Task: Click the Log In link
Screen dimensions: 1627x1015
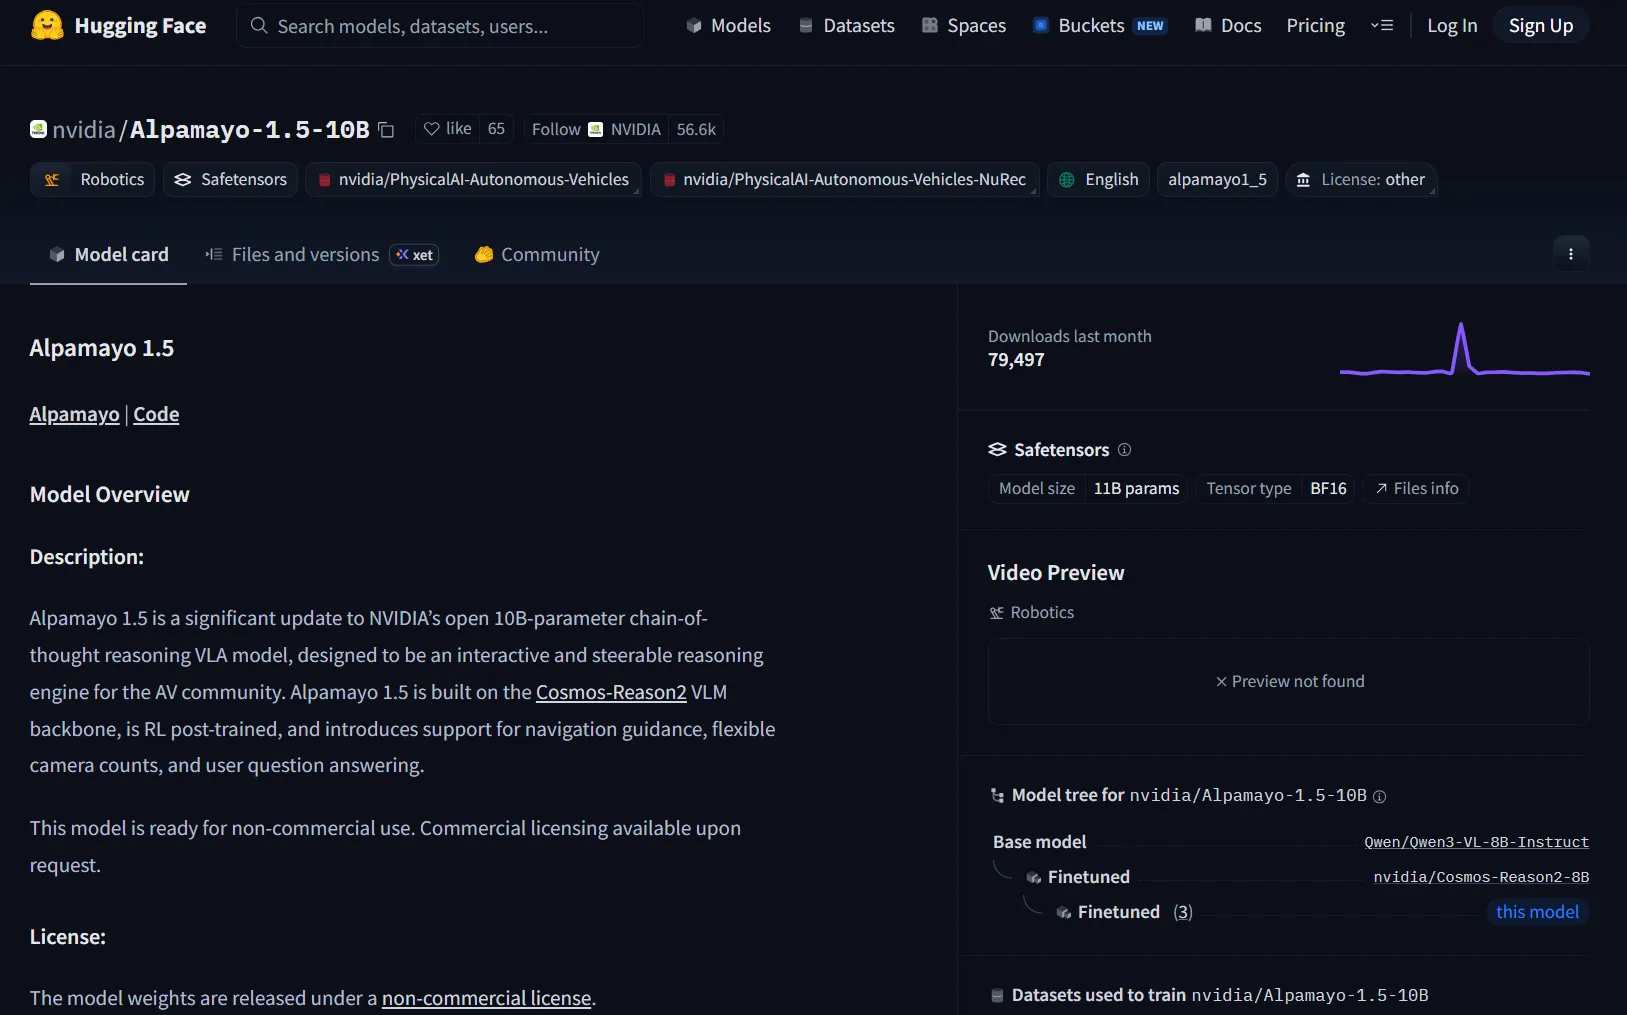Action: point(1452,26)
